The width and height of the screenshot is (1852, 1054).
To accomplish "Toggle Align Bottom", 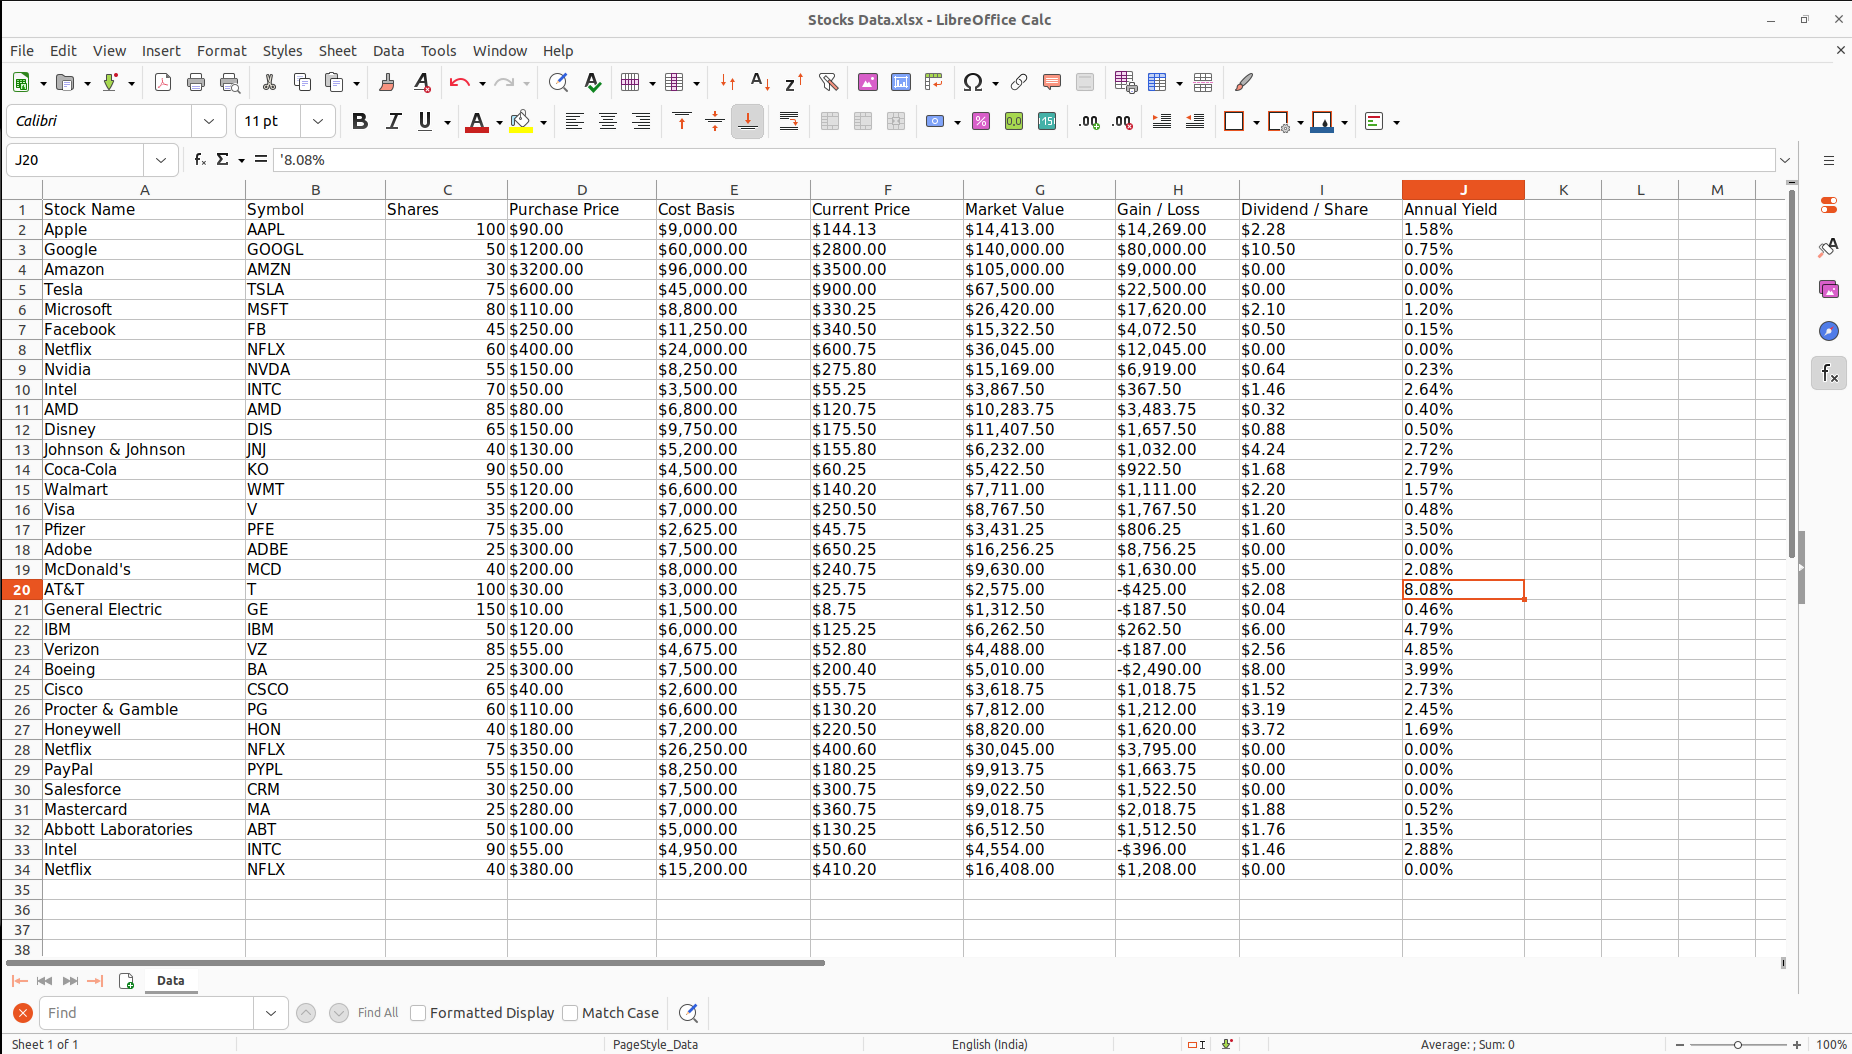I will [x=747, y=121].
